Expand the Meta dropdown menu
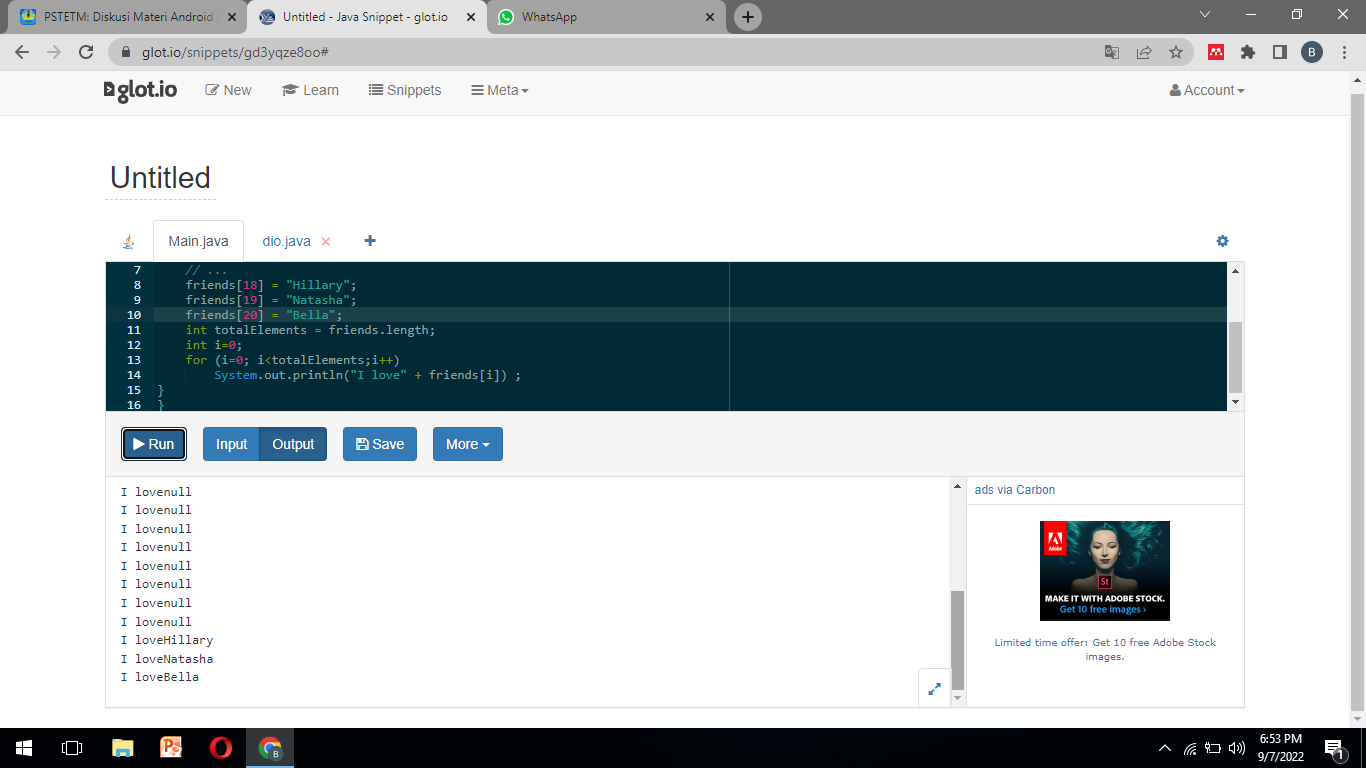 pos(499,90)
